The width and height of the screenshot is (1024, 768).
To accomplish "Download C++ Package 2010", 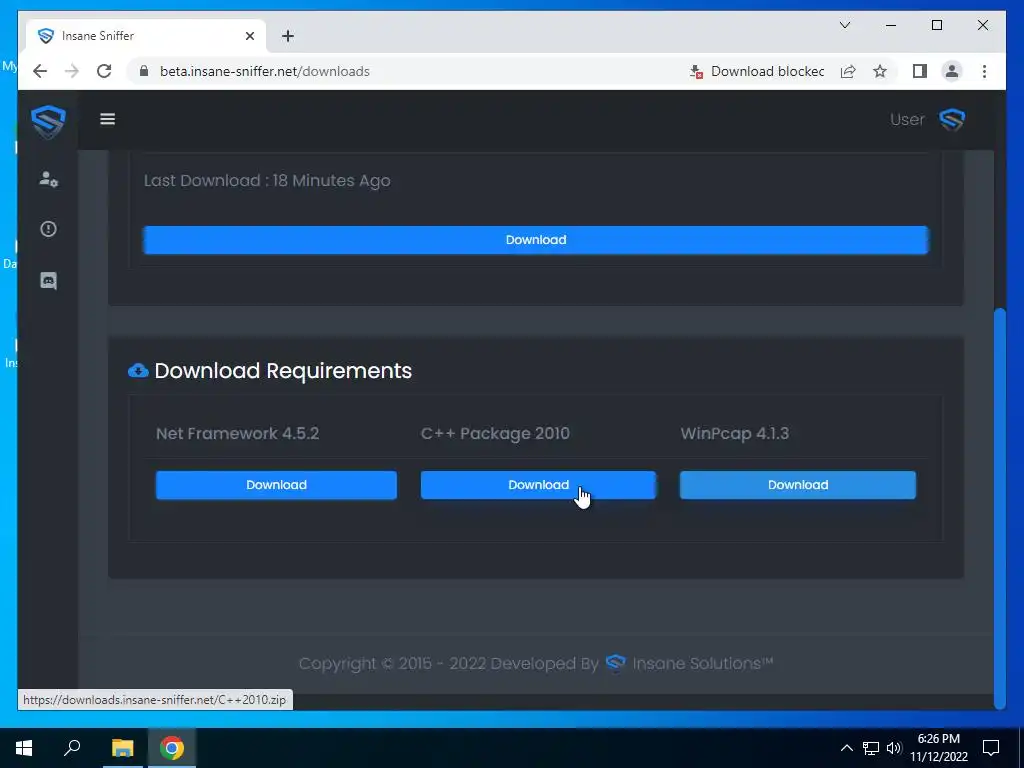I will (x=538, y=485).
